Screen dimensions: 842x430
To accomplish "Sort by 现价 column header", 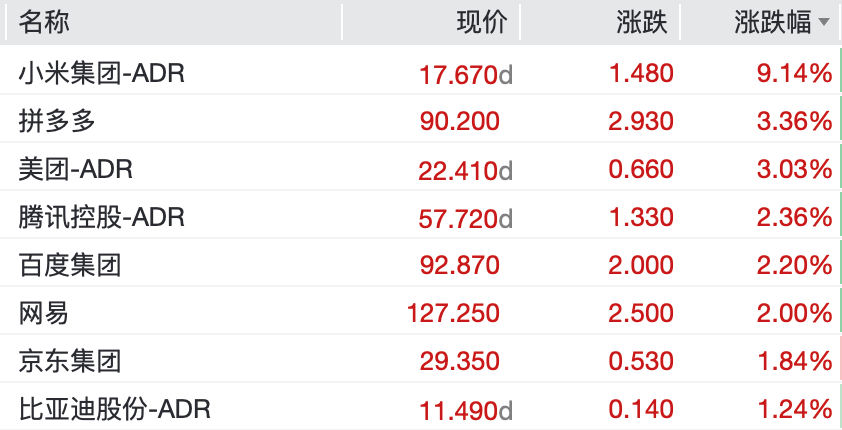I will pyautogui.click(x=482, y=23).
